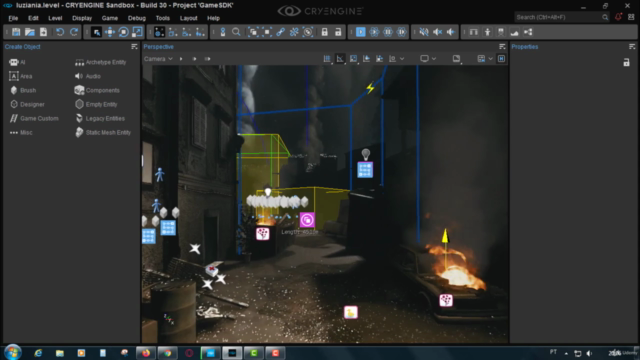Open the Properties panel options menu
Screen dimensions: 640x360
coord(632,47)
